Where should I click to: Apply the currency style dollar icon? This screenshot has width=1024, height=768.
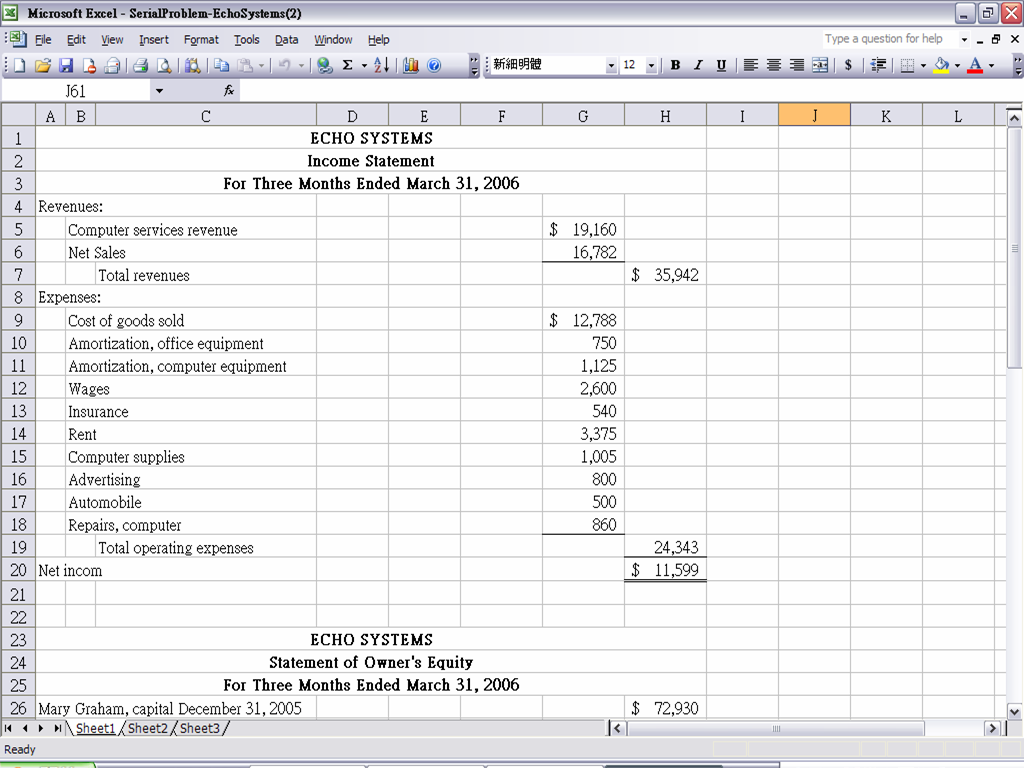tap(848, 65)
